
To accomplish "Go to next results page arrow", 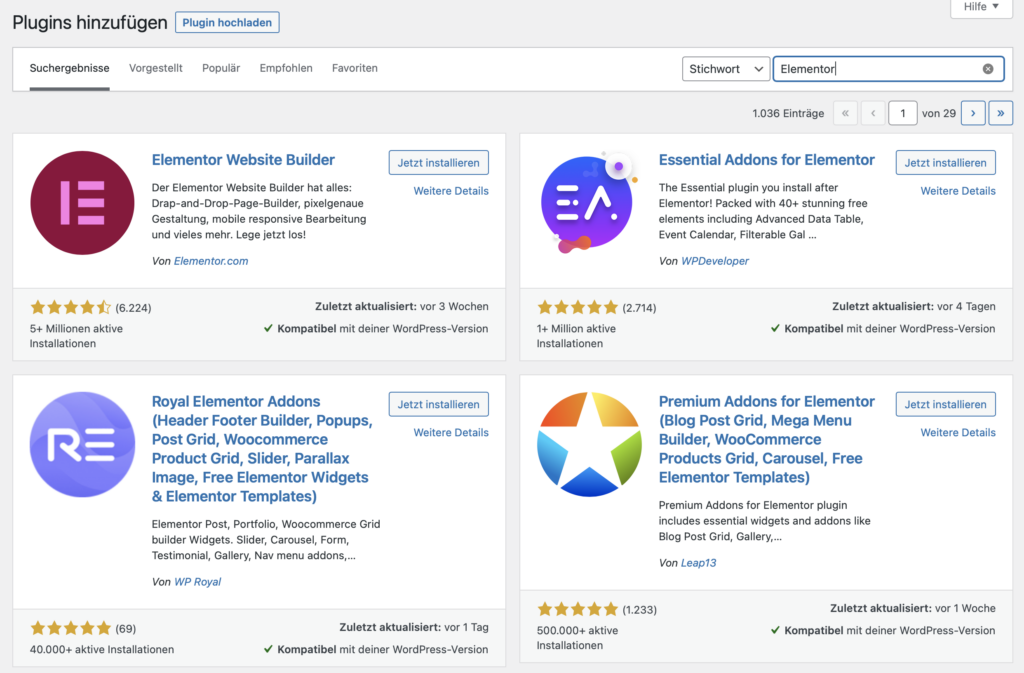I will pyautogui.click(x=973, y=113).
